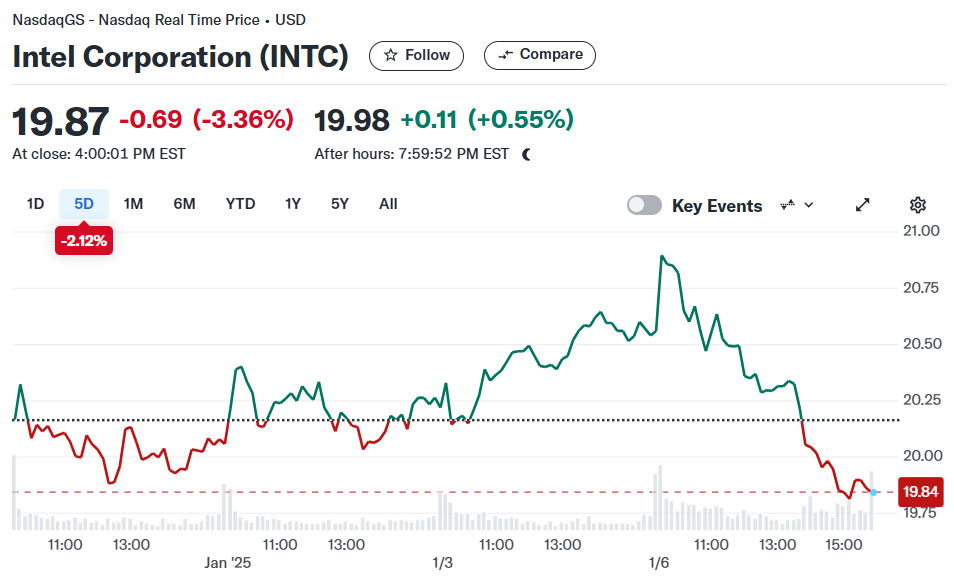Click the Intel Corporation (INTC) title
Viewport: 954px width, 582px height.
(x=180, y=57)
